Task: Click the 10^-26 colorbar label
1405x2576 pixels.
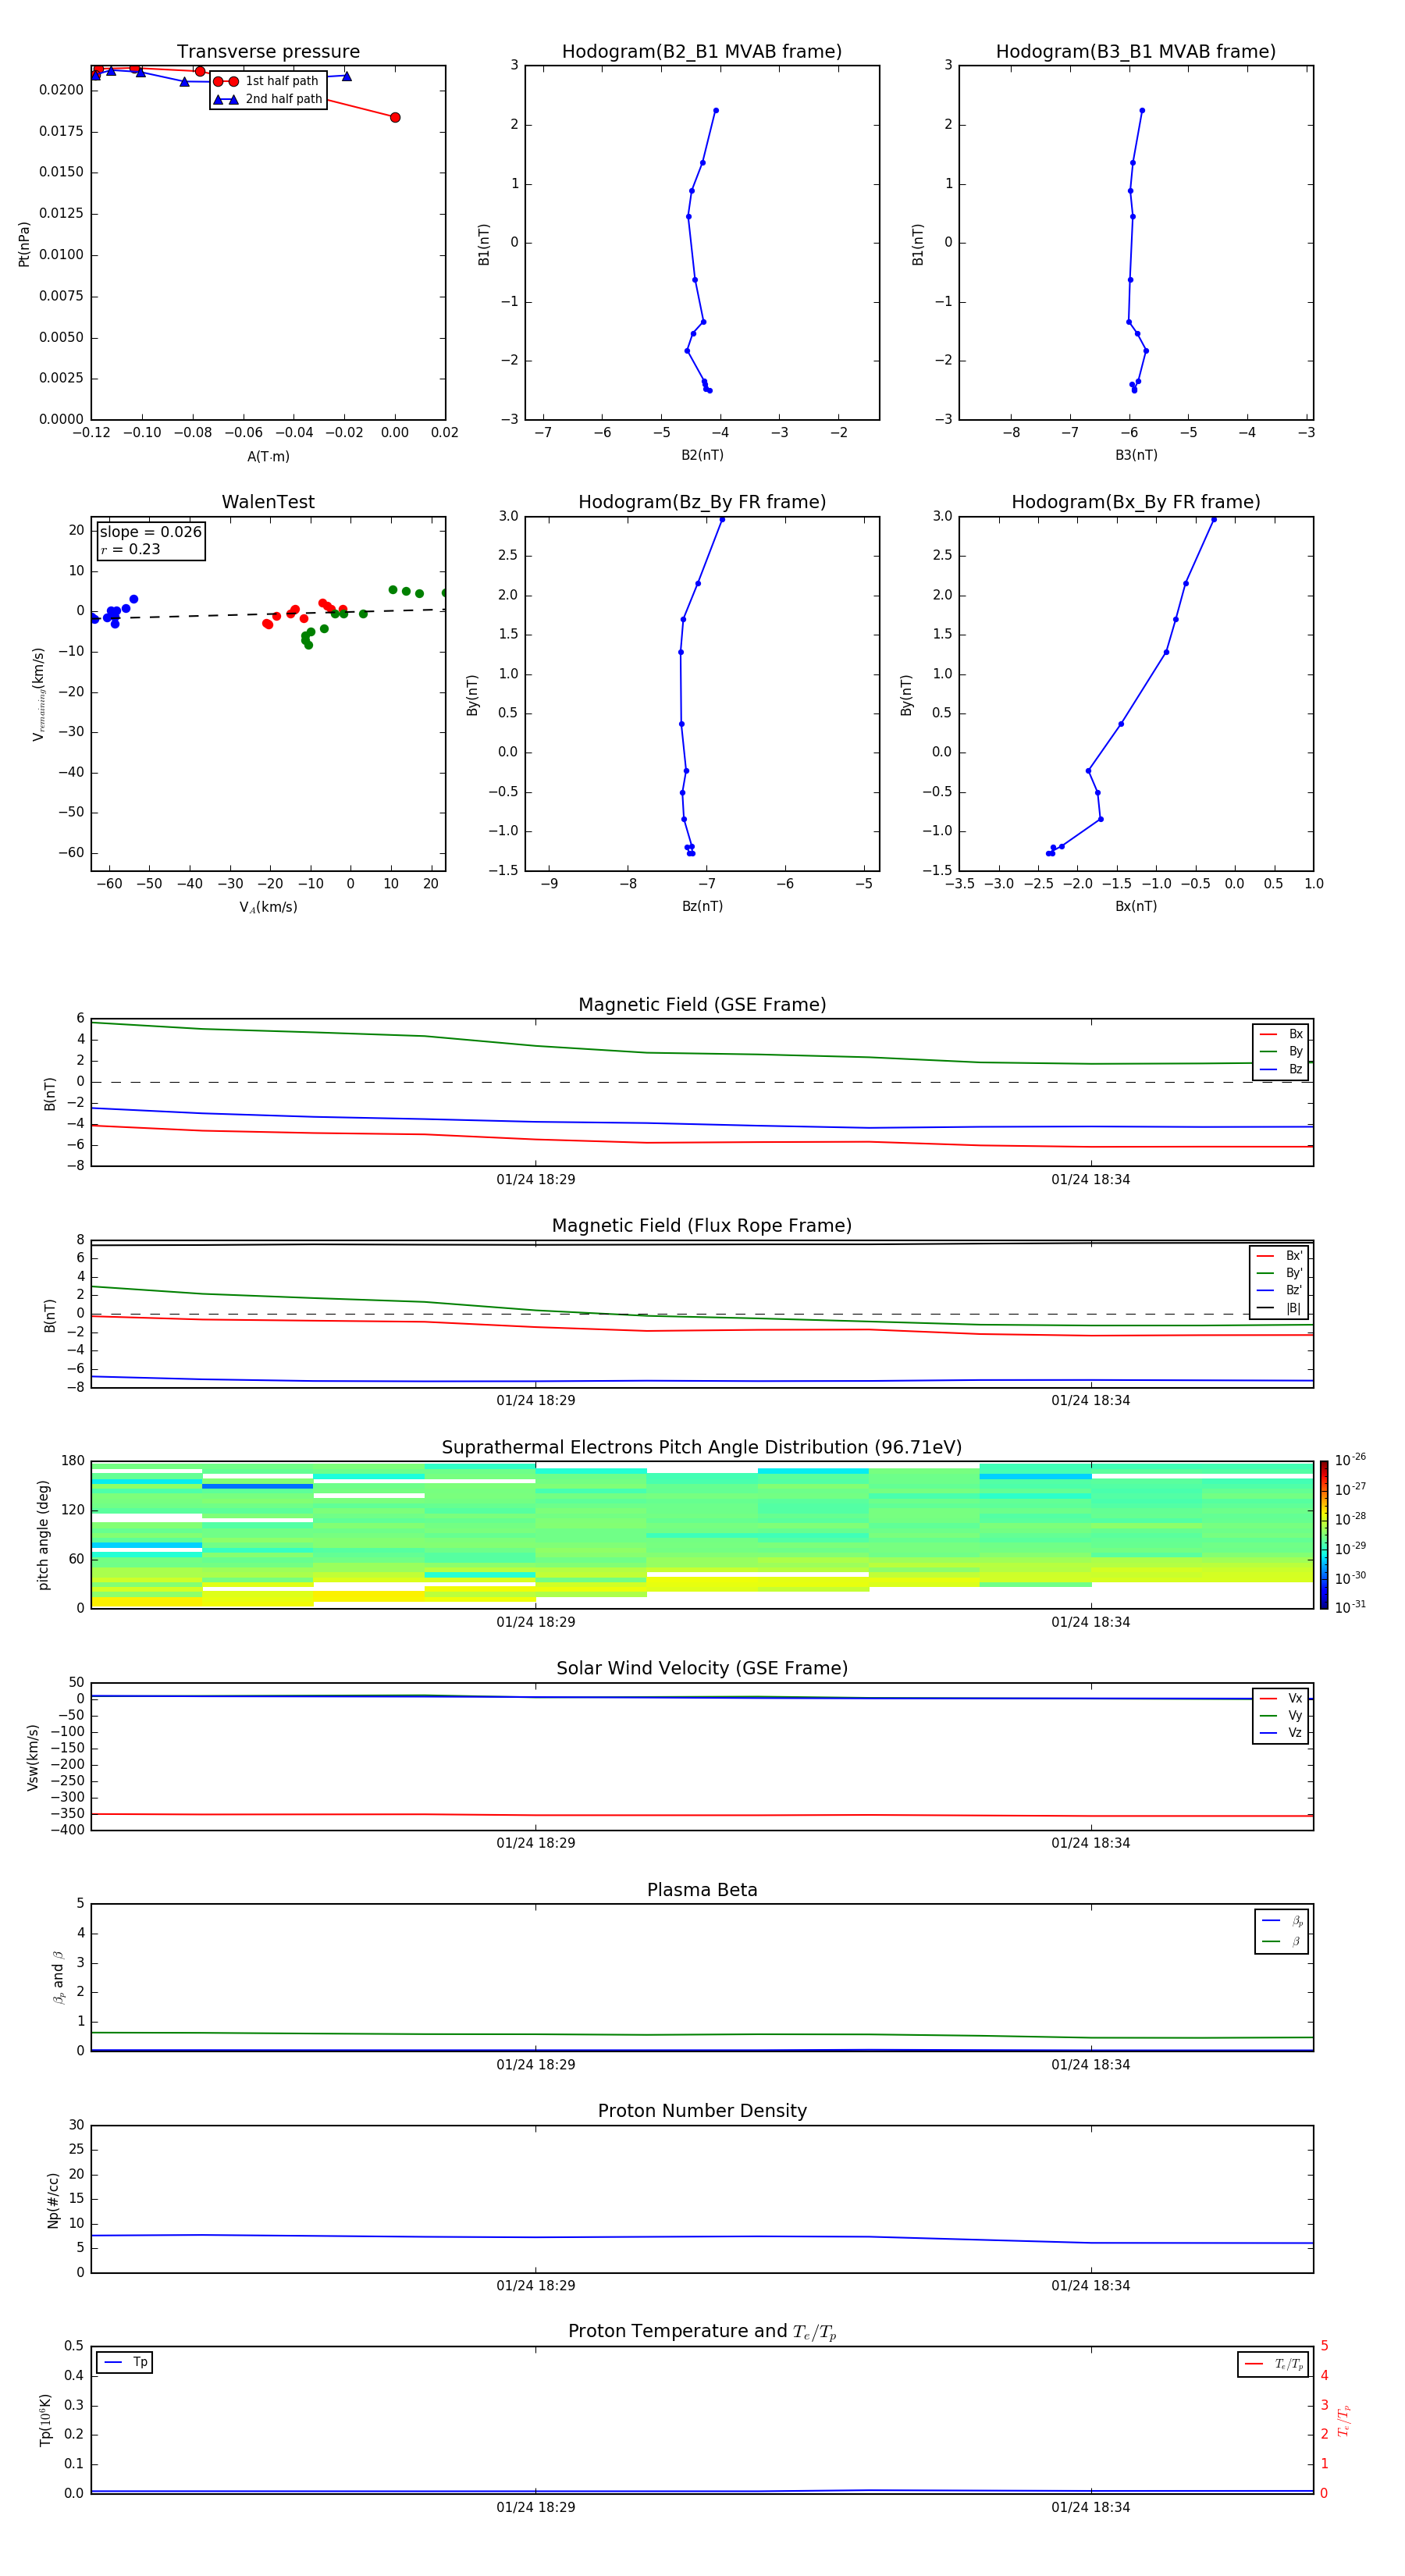Action: (x=1350, y=1459)
